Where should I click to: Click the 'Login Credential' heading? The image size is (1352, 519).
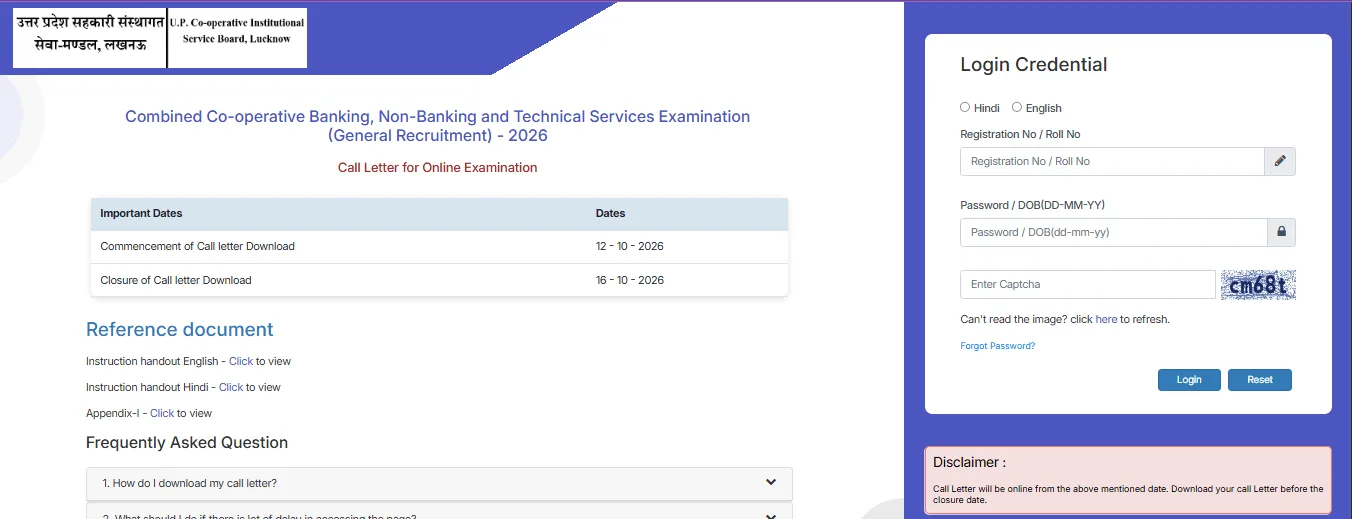point(1034,64)
